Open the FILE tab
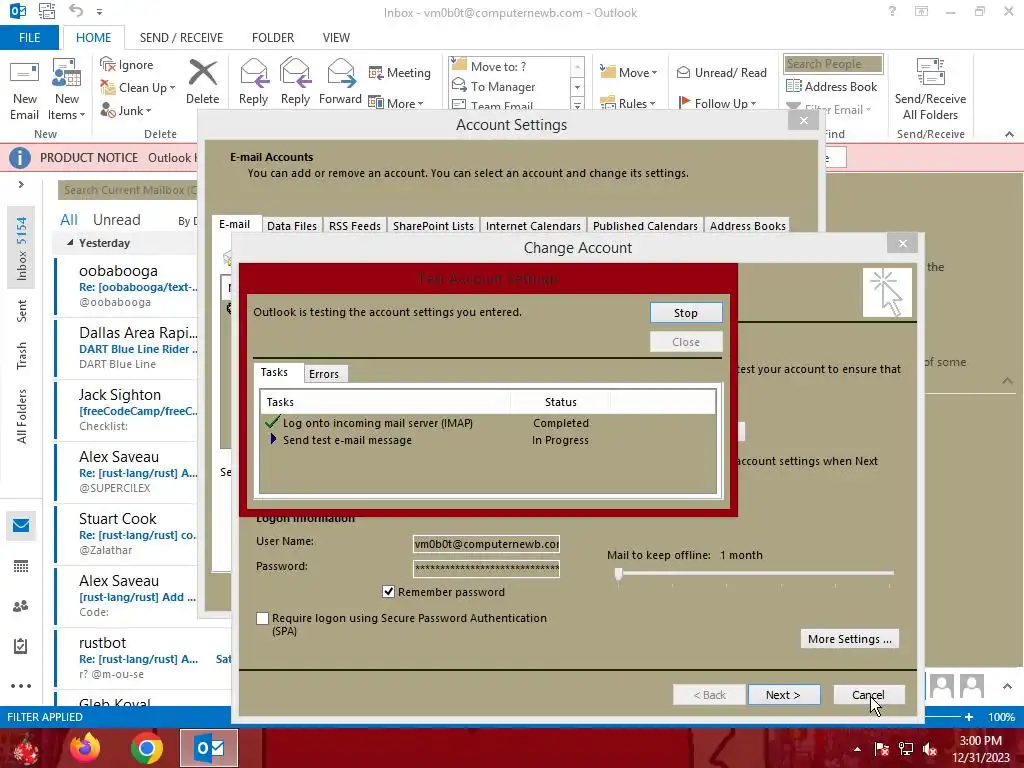Screen dimensions: 1024x768 (x=29, y=37)
